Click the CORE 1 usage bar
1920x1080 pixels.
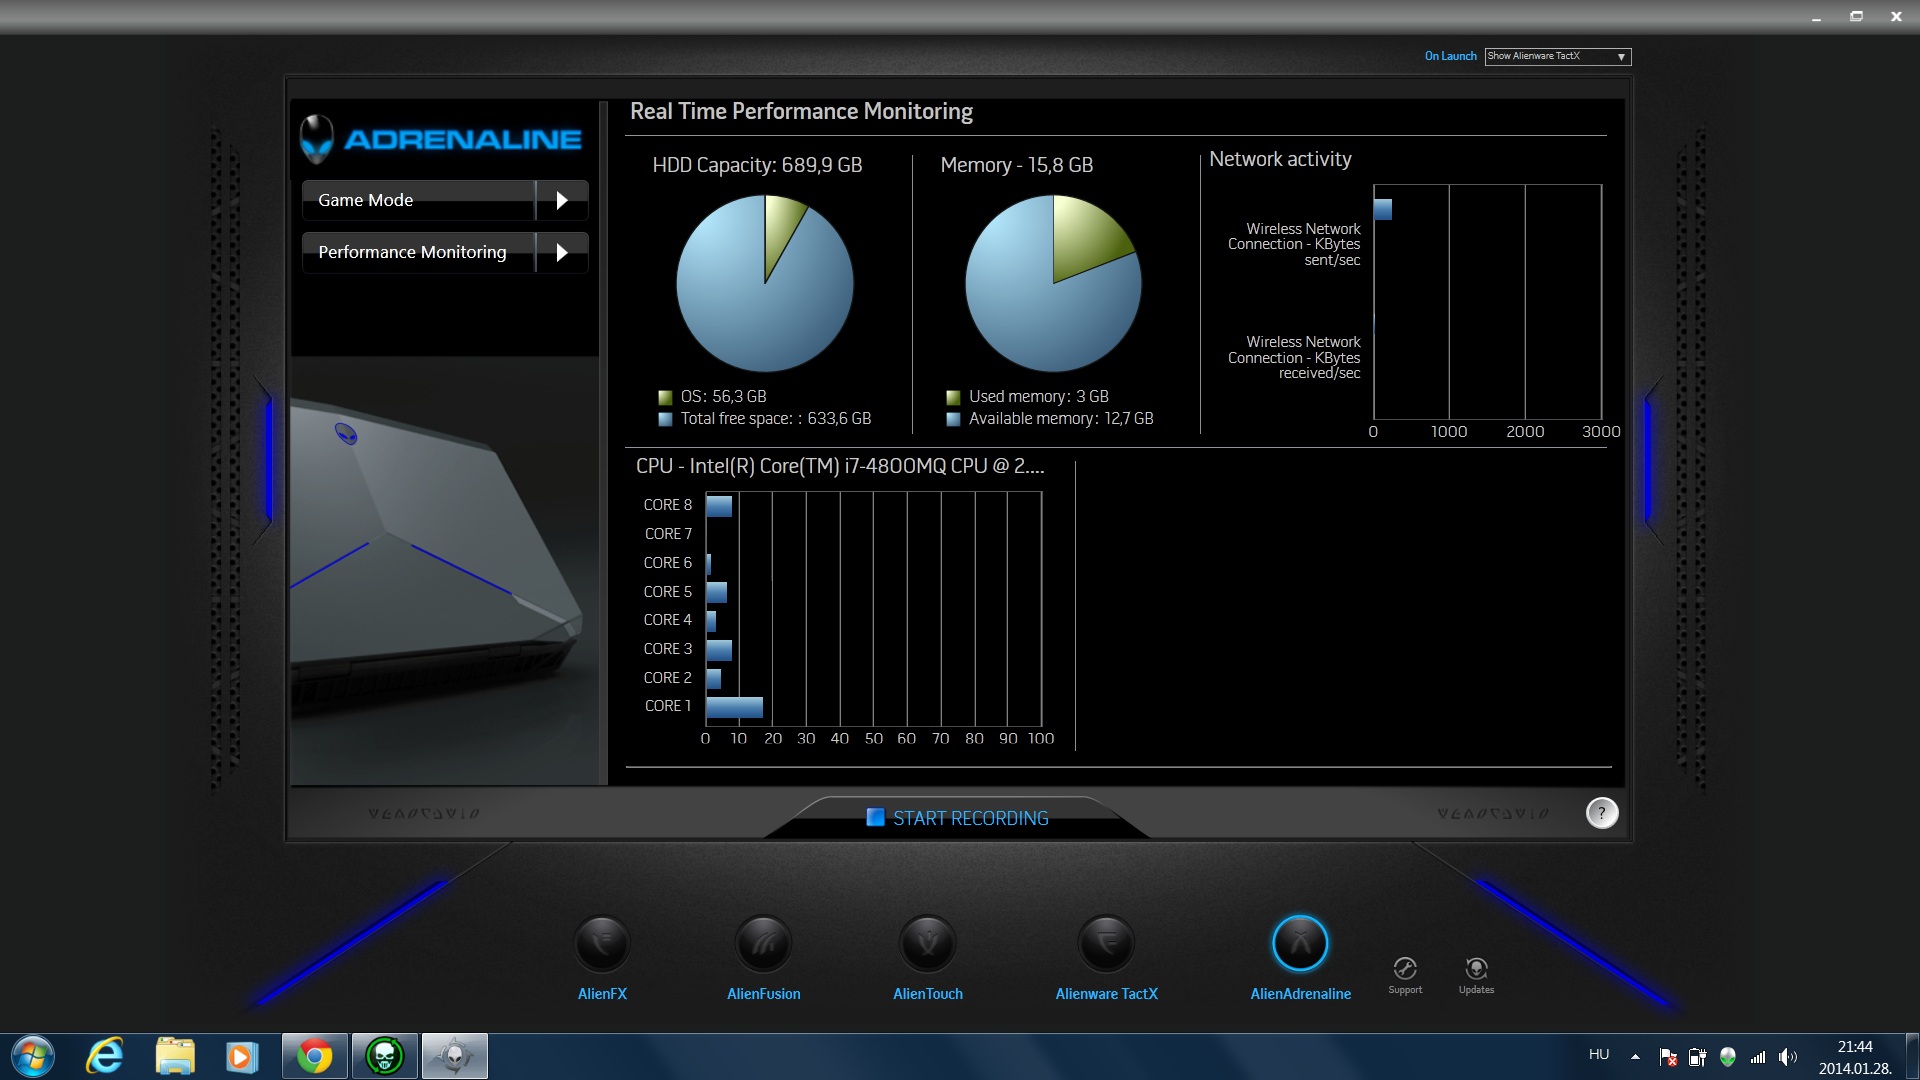[x=734, y=707]
